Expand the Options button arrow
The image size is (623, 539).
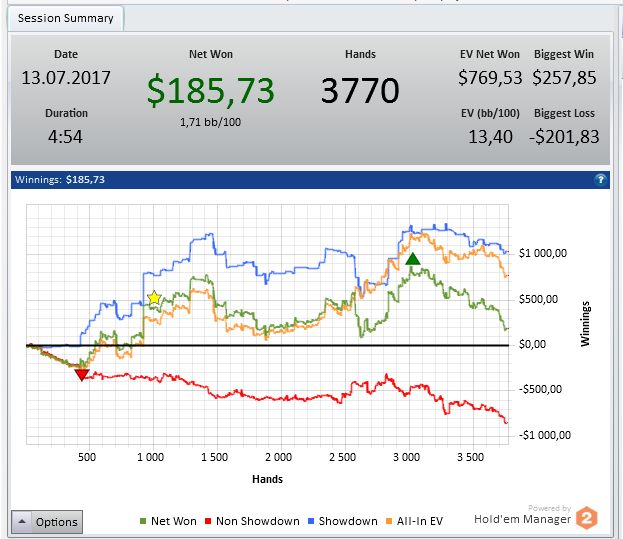click(22, 522)
